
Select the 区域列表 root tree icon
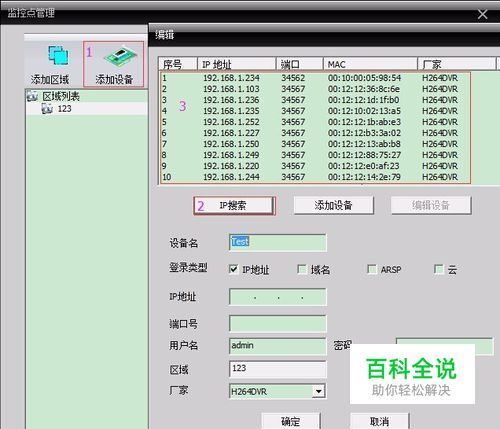point(32,96)
